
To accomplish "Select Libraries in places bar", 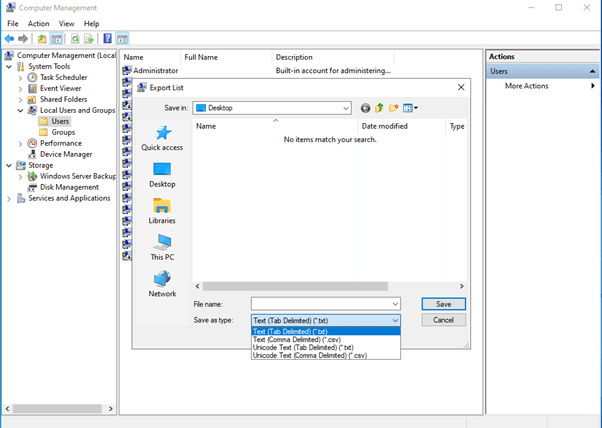I will click(x=162, y=212).
